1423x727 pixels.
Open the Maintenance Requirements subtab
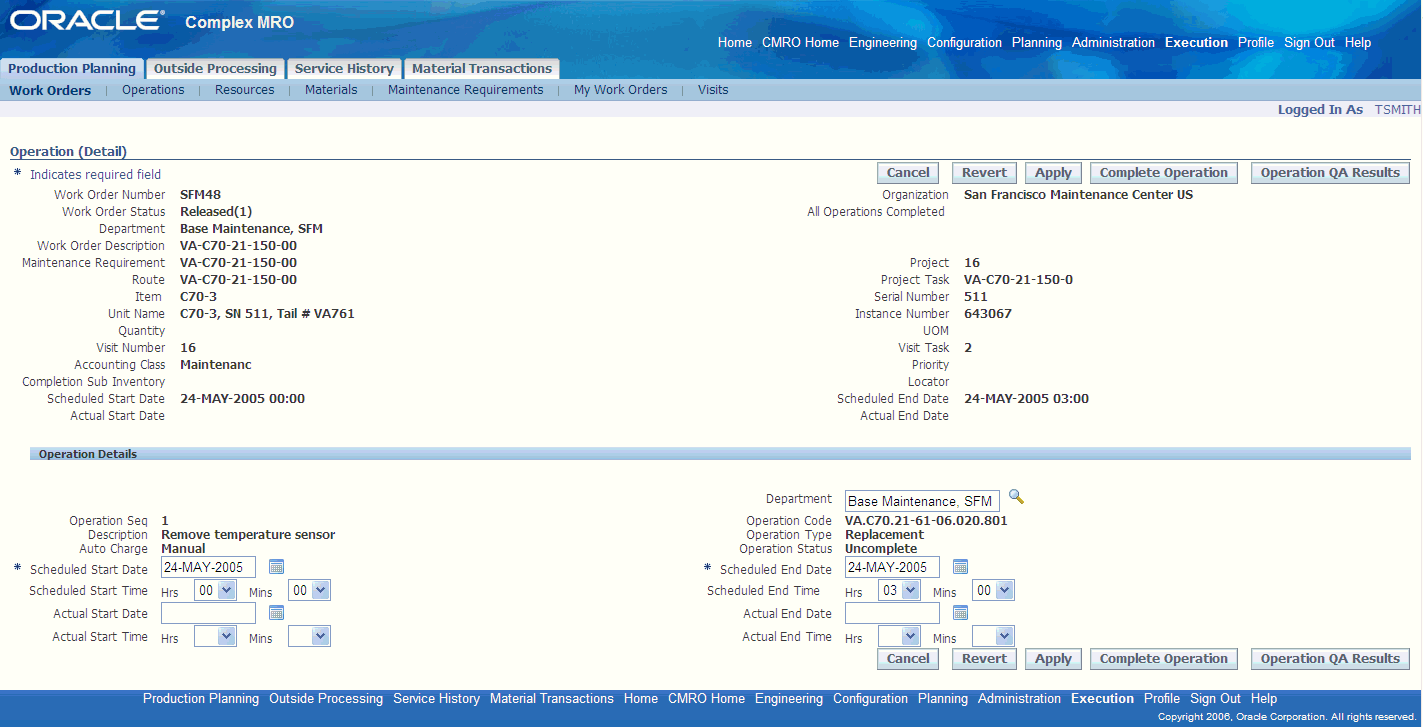[466, 90]
